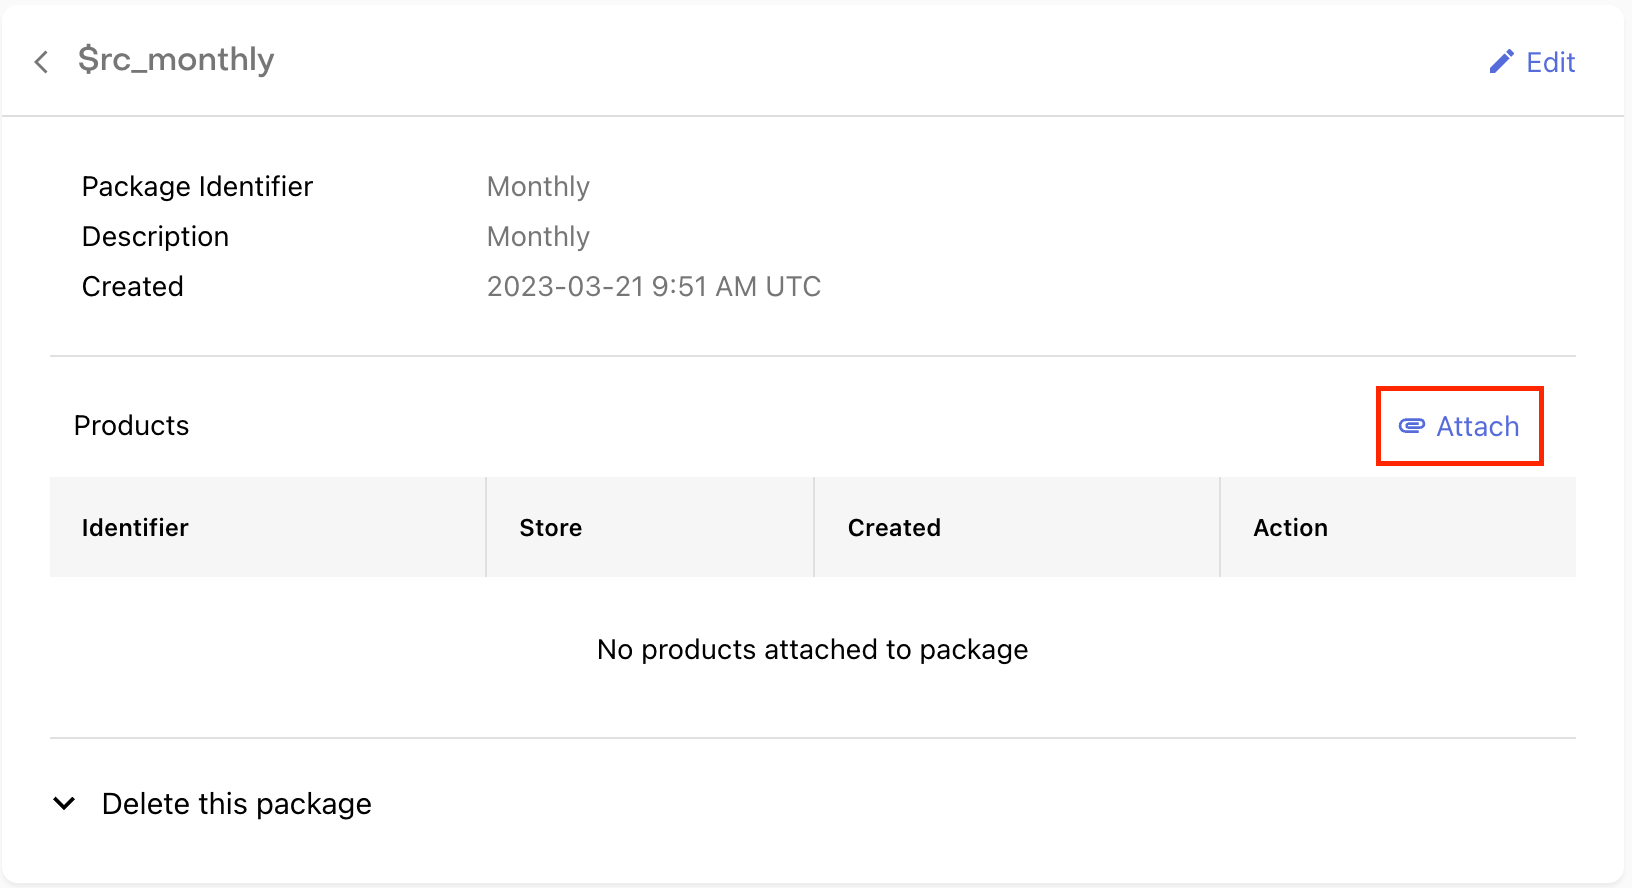Image resolution: width=1632 pixels, height=888 pixels.
Task: Click the paperclip icon next to Attach
Action: 1411,426
